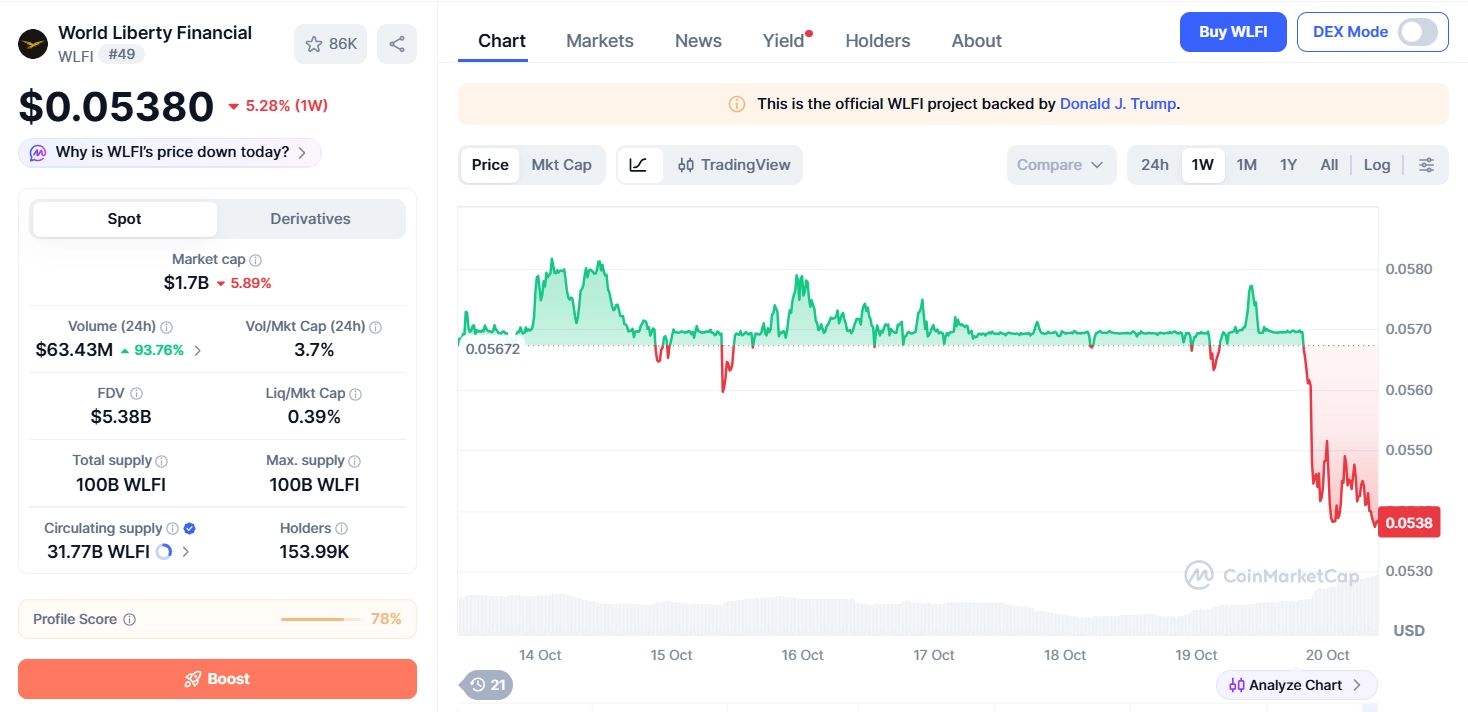Select the Mkt Cap chart option

tap(561, 165)
